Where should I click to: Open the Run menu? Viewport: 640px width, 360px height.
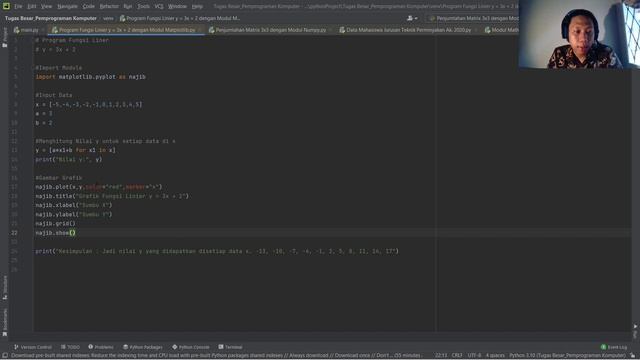(x=127, y=7)
